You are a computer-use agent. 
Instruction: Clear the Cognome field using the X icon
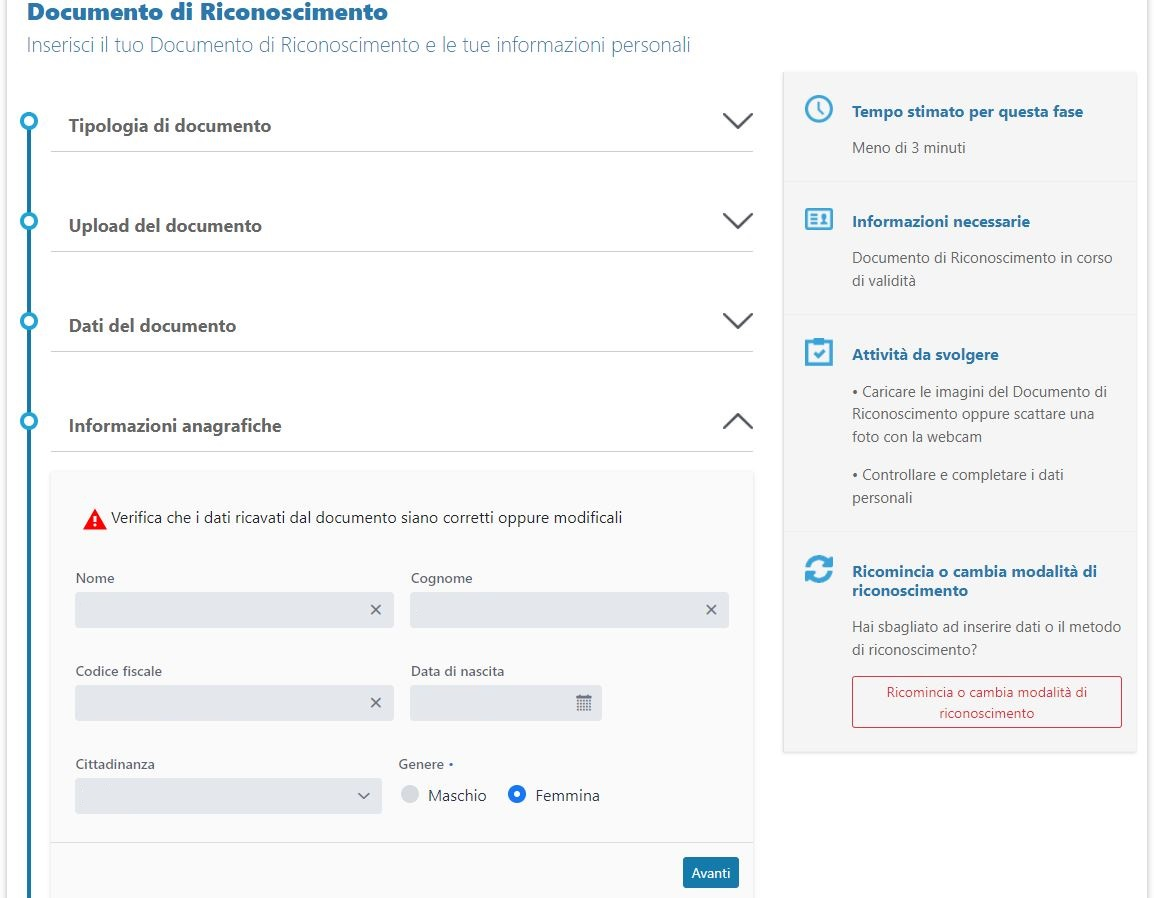tap(711, 610)
